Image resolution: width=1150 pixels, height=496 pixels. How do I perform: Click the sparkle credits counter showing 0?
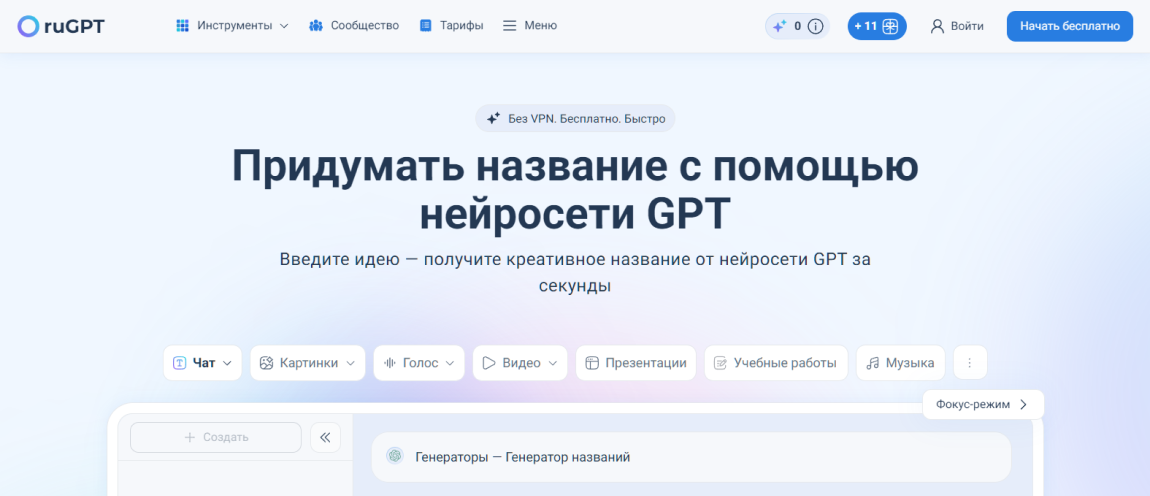click(x=797, y=26)
